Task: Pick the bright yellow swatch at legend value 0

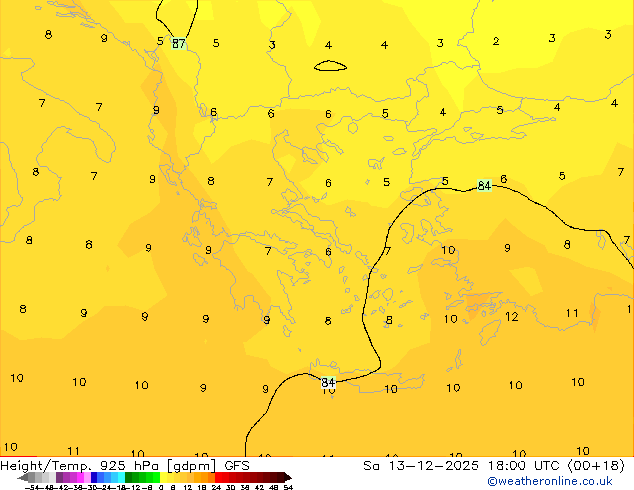Action: click(163, 477)
